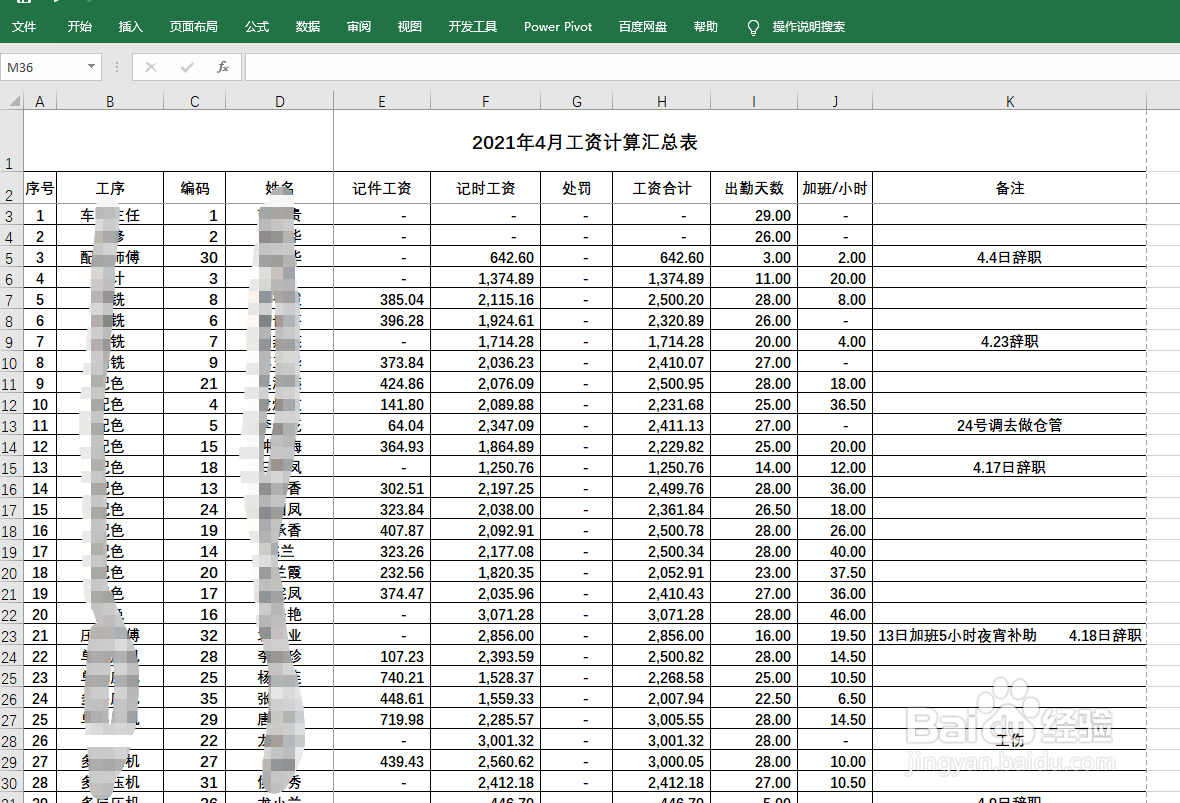
Task: Click the 工序 header cell
Action: coord(110,188)
